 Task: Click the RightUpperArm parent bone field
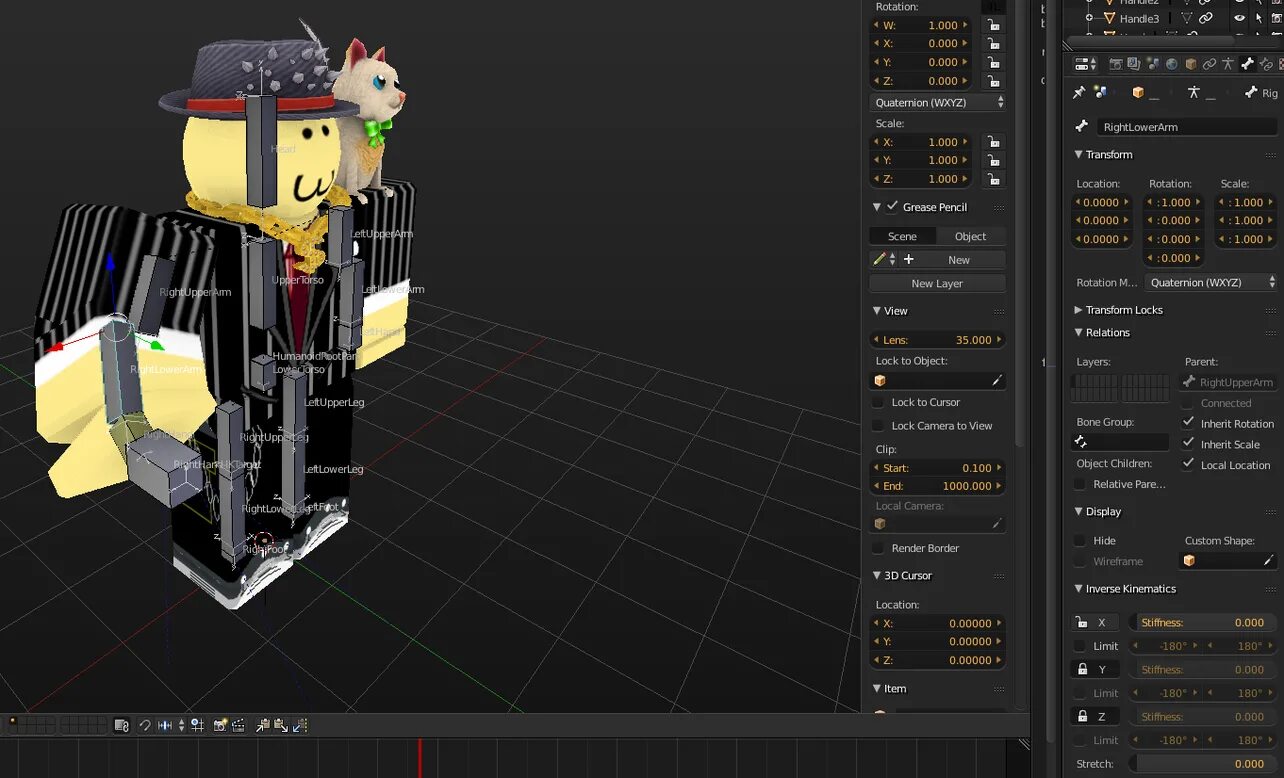pos(1229,381)
